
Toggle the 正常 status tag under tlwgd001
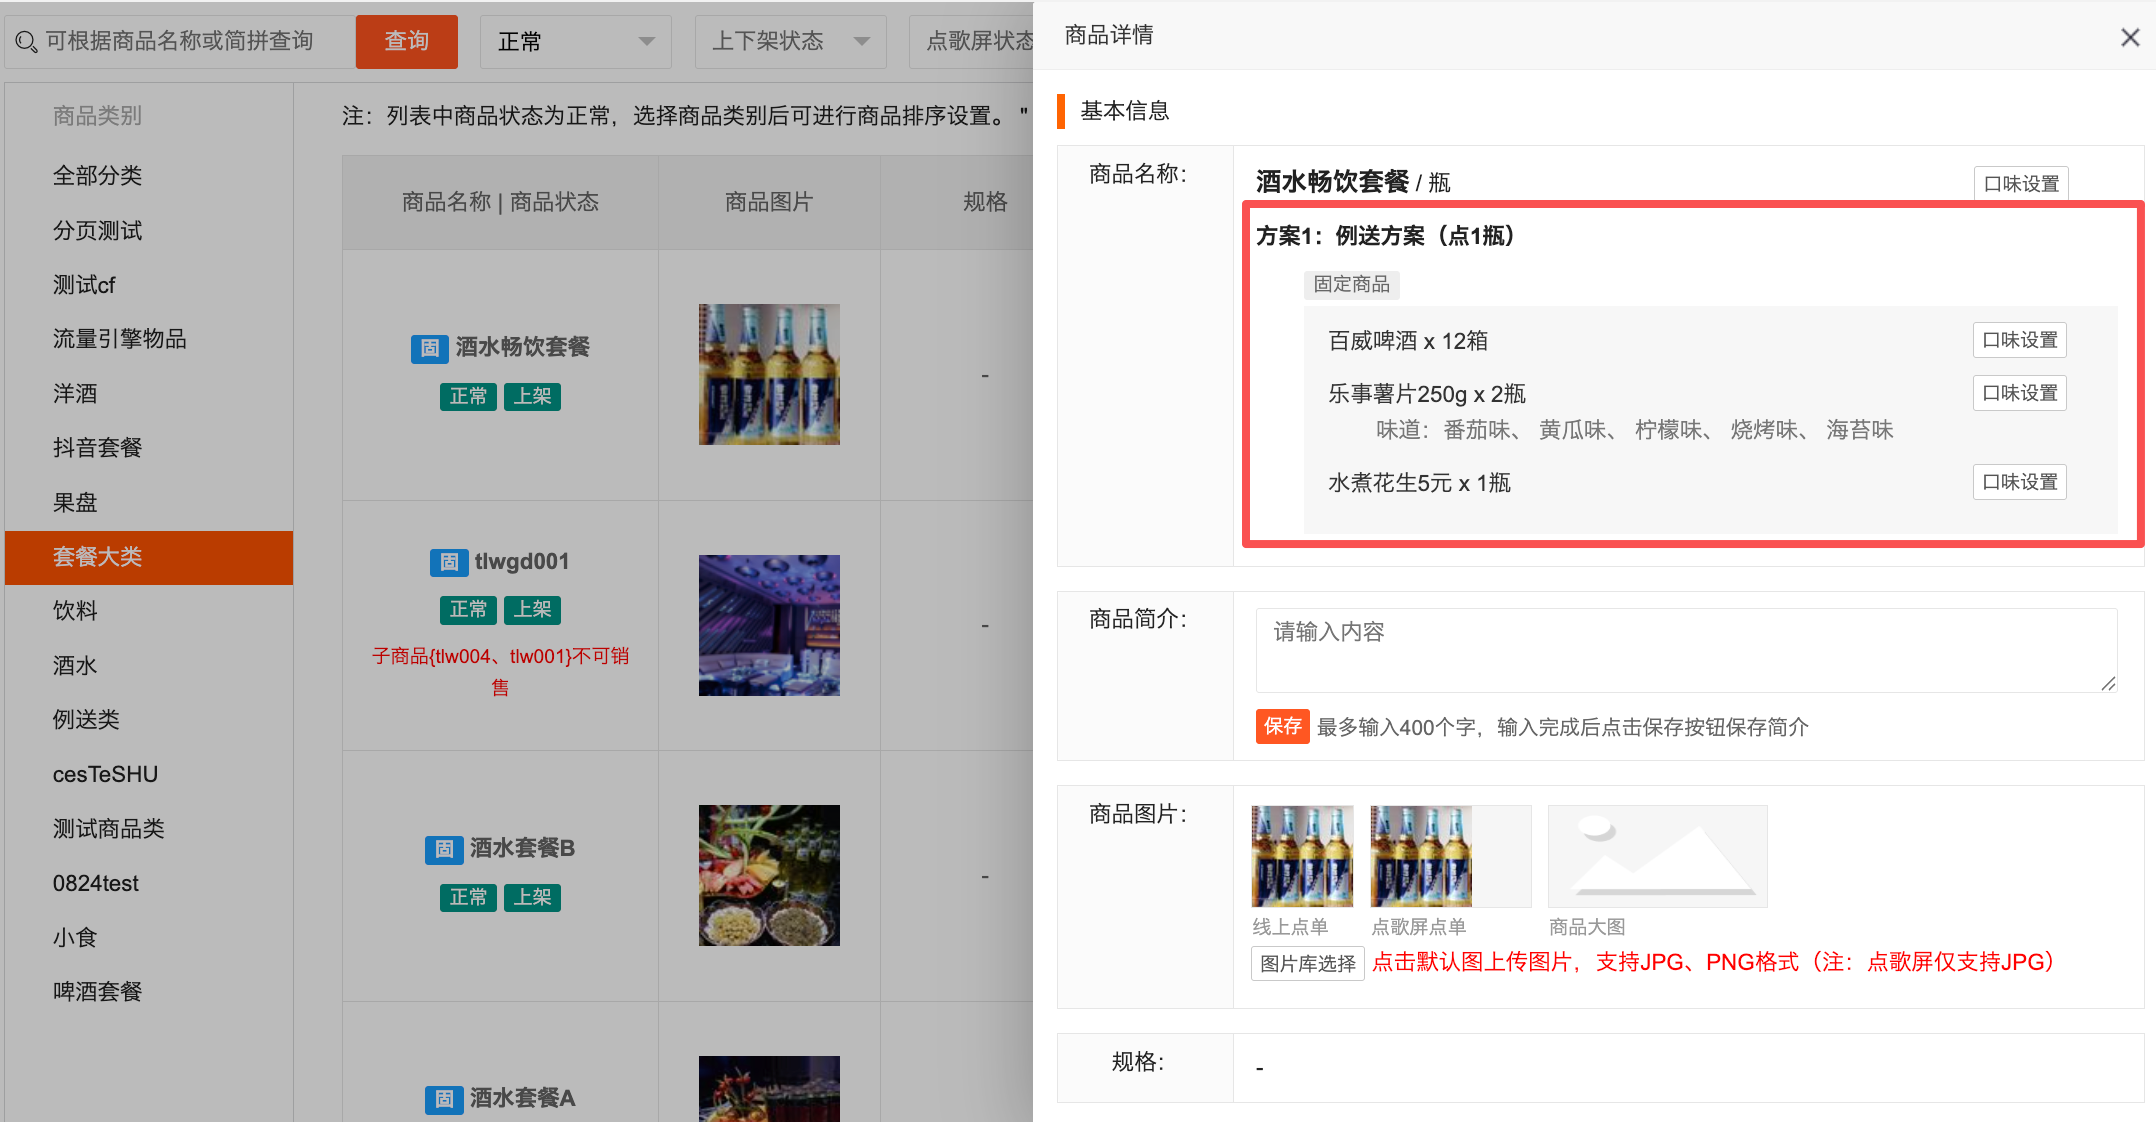click(467, 610)
